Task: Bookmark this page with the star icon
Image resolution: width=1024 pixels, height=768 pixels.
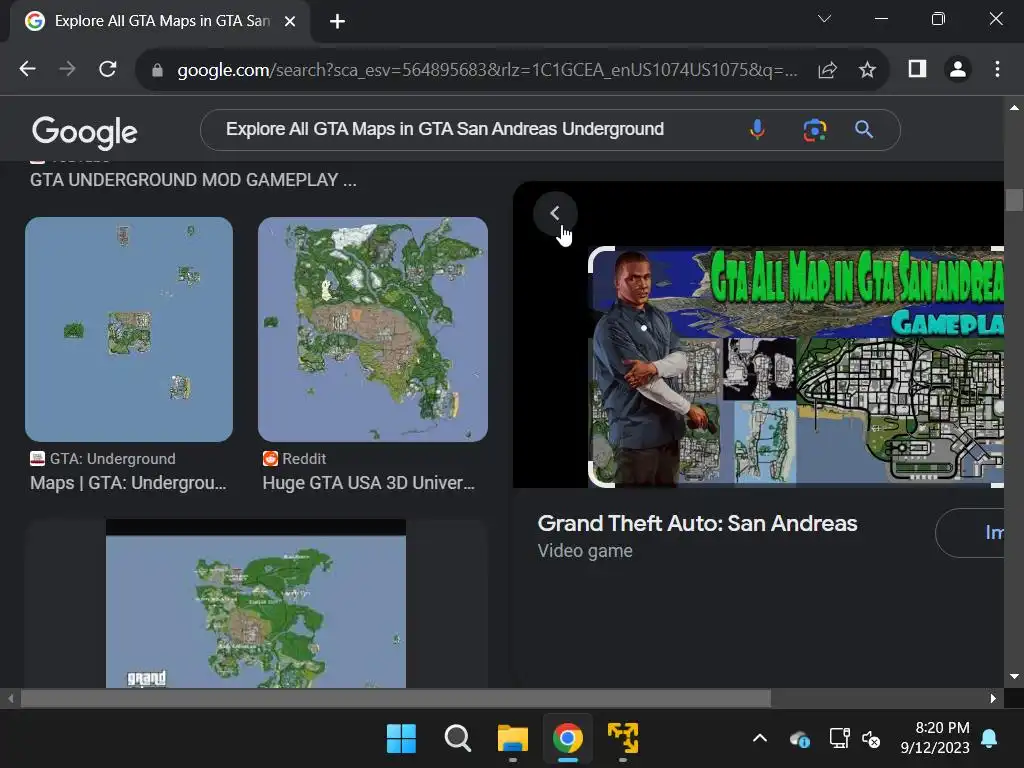Action: tap(867, 70)
